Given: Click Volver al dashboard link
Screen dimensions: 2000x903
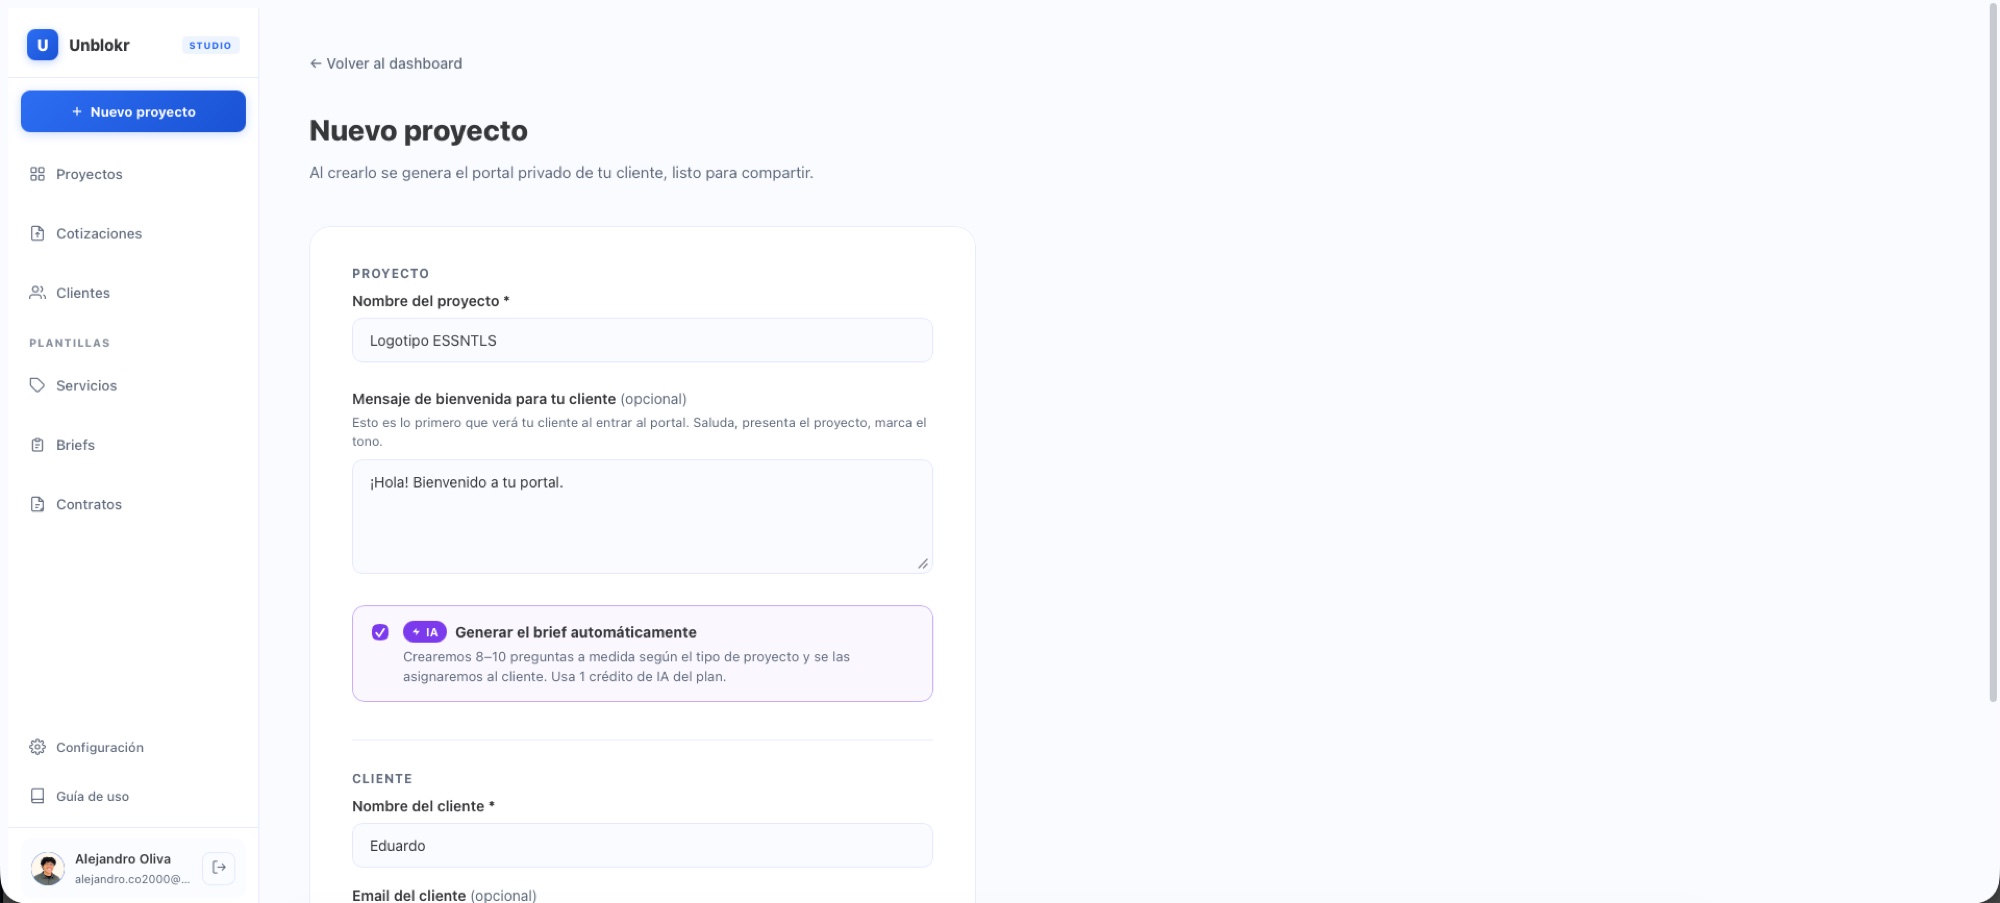Looking at the screenshot, I should 386,63.
